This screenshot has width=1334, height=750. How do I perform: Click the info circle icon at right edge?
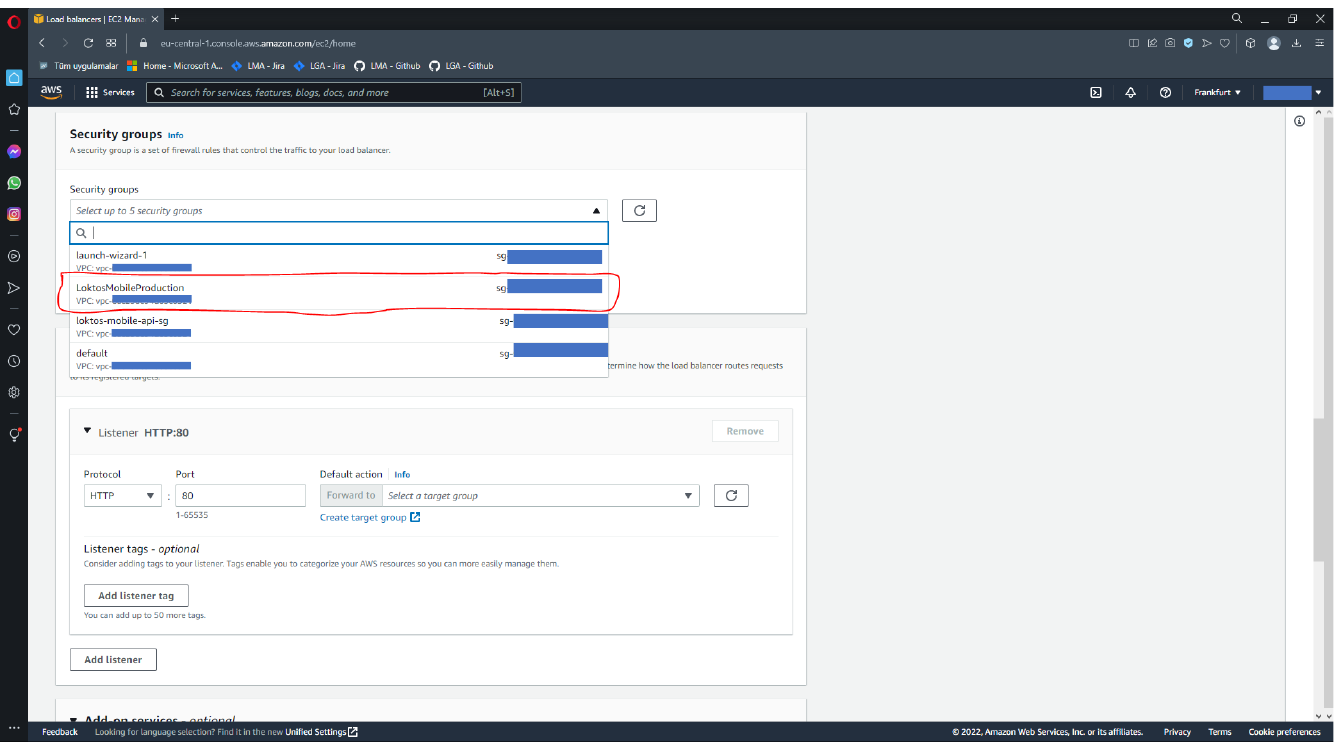coord(1300,121)
